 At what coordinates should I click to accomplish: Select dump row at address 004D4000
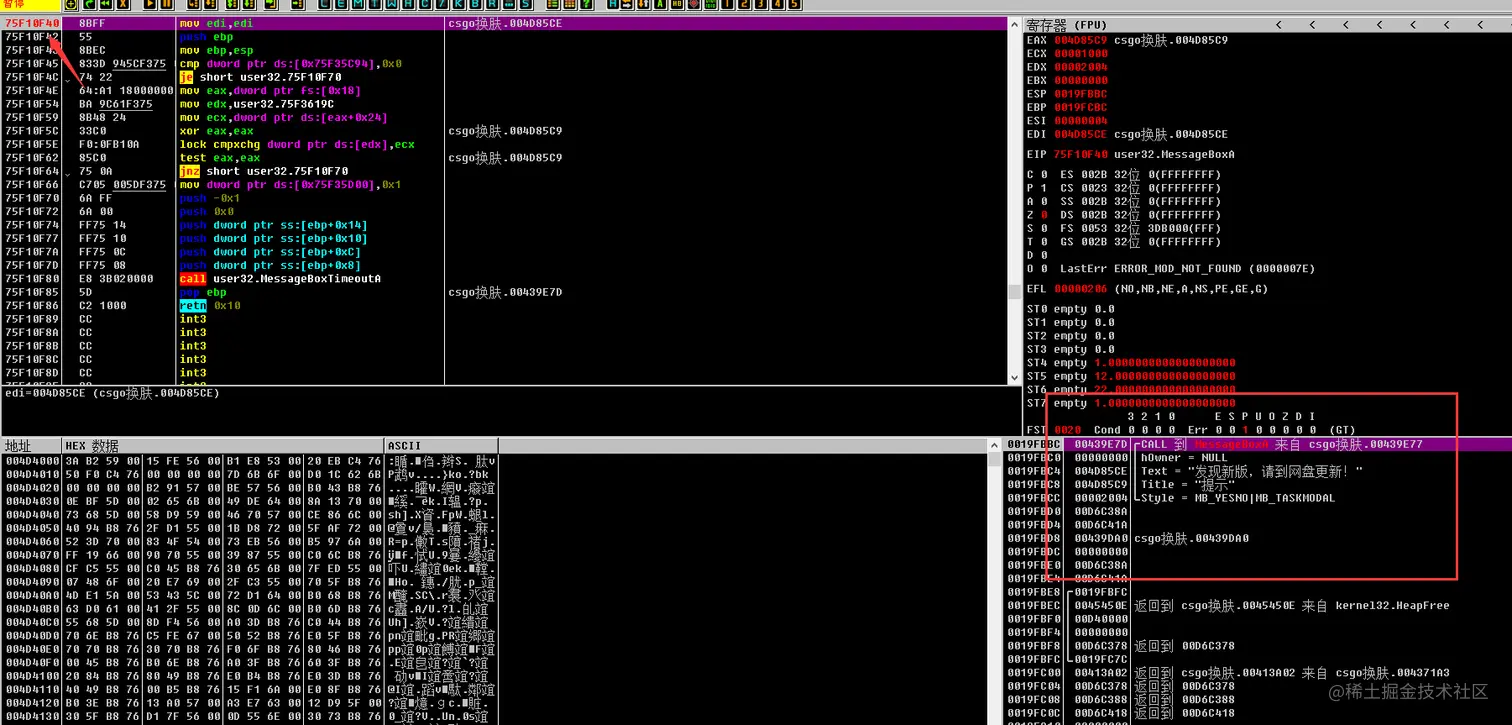(250, 461)
